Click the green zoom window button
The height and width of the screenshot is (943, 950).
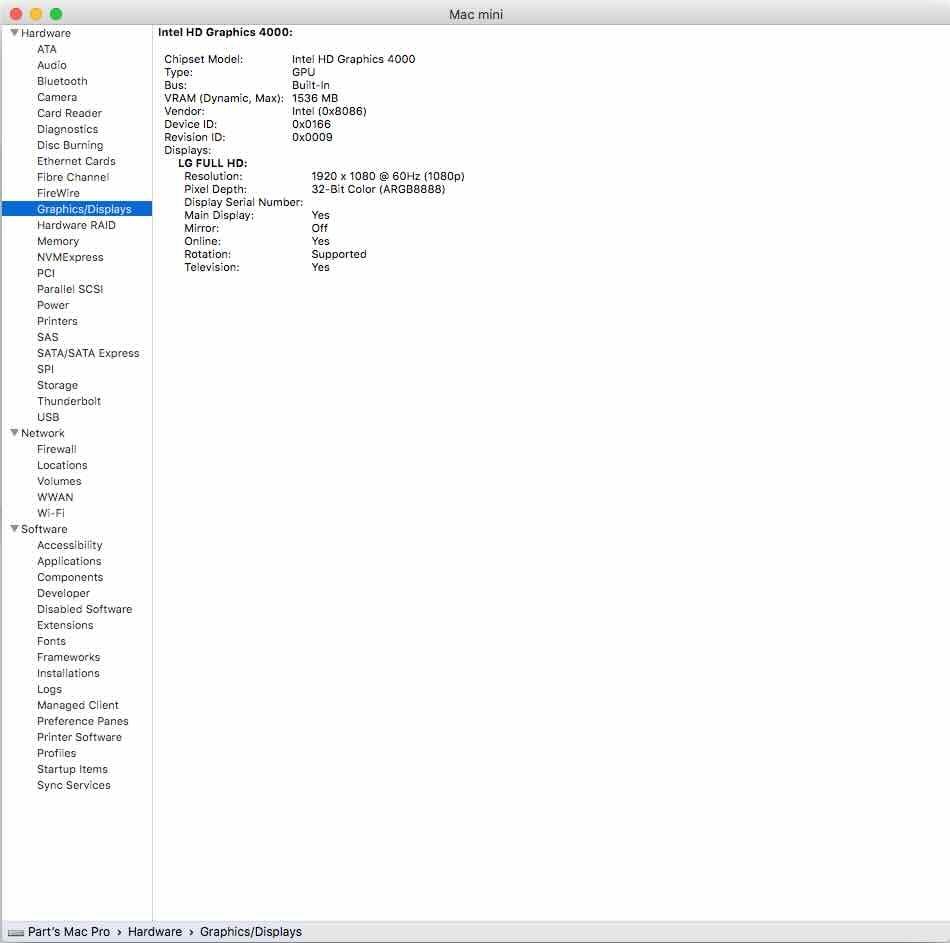pos(56,14)
